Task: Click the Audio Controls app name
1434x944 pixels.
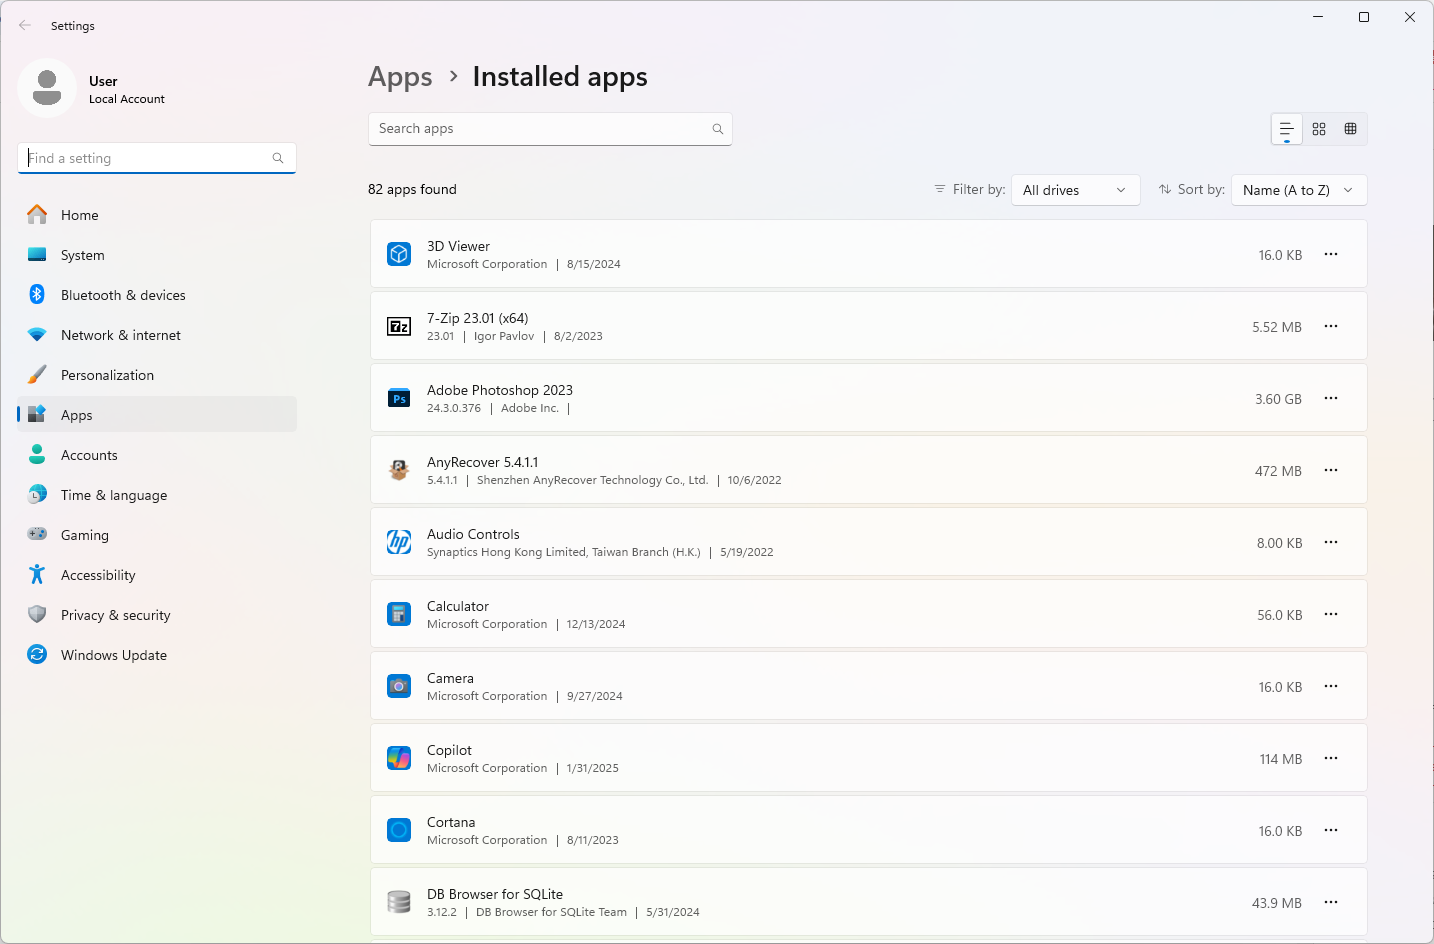Action: [473, 534]
